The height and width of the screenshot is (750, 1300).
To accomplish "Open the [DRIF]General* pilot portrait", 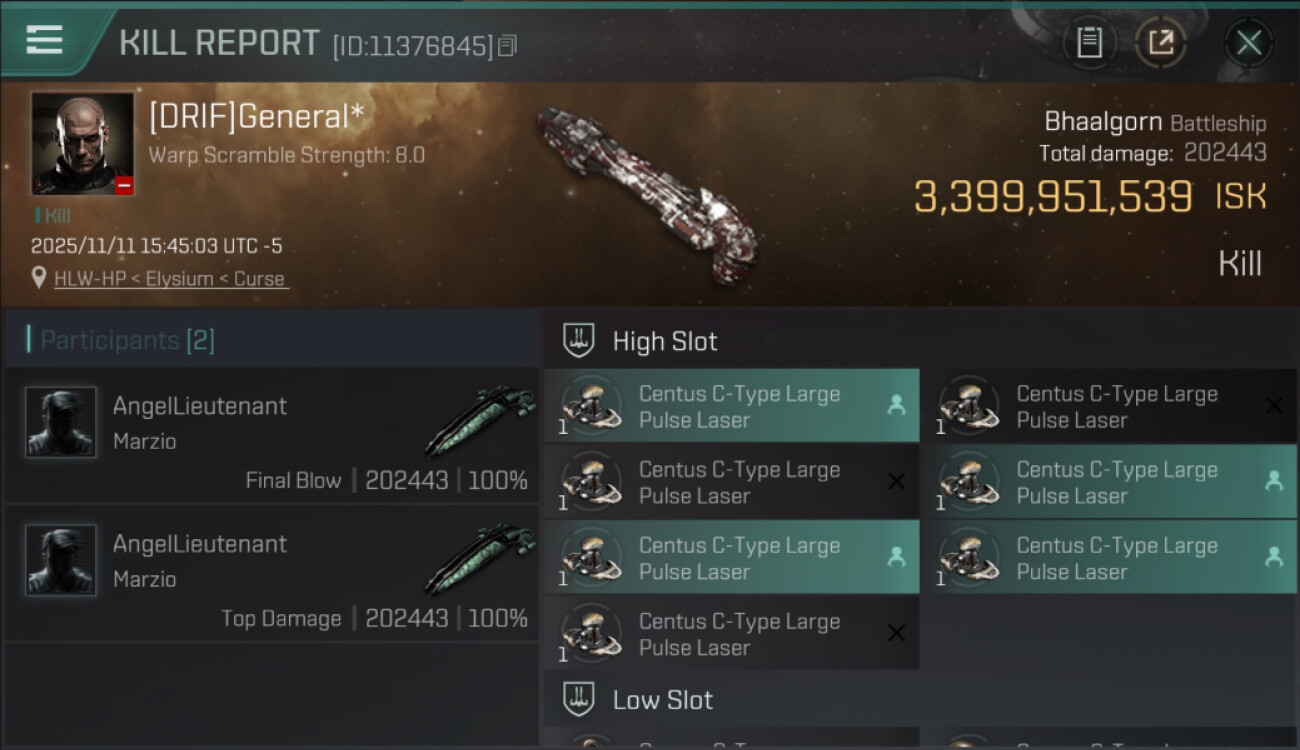I will click(x=82, y=143).
